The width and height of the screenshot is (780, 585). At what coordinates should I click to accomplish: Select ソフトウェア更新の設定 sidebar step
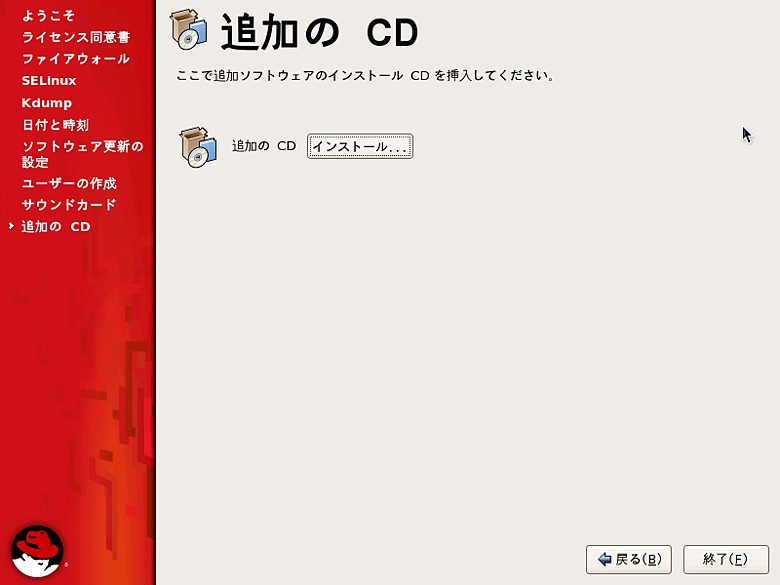[83, 154]
